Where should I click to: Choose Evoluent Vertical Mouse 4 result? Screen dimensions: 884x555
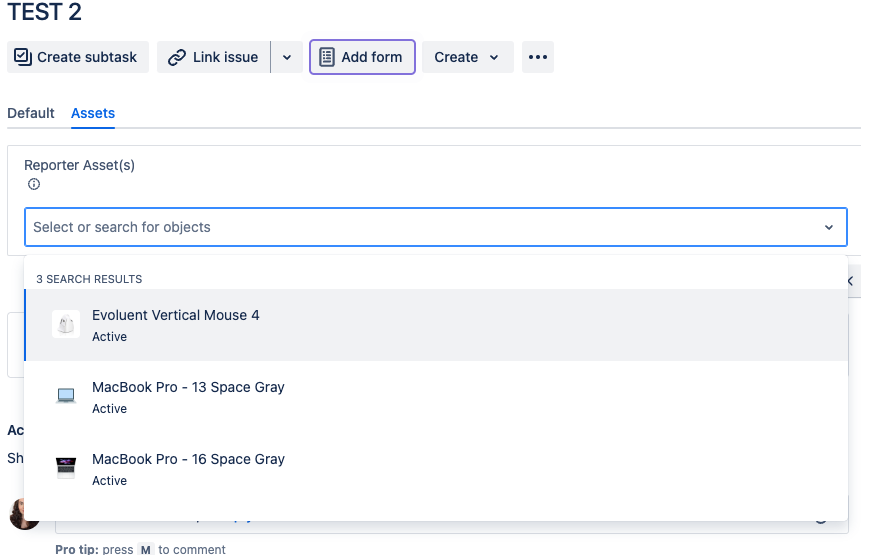(436, 325)
